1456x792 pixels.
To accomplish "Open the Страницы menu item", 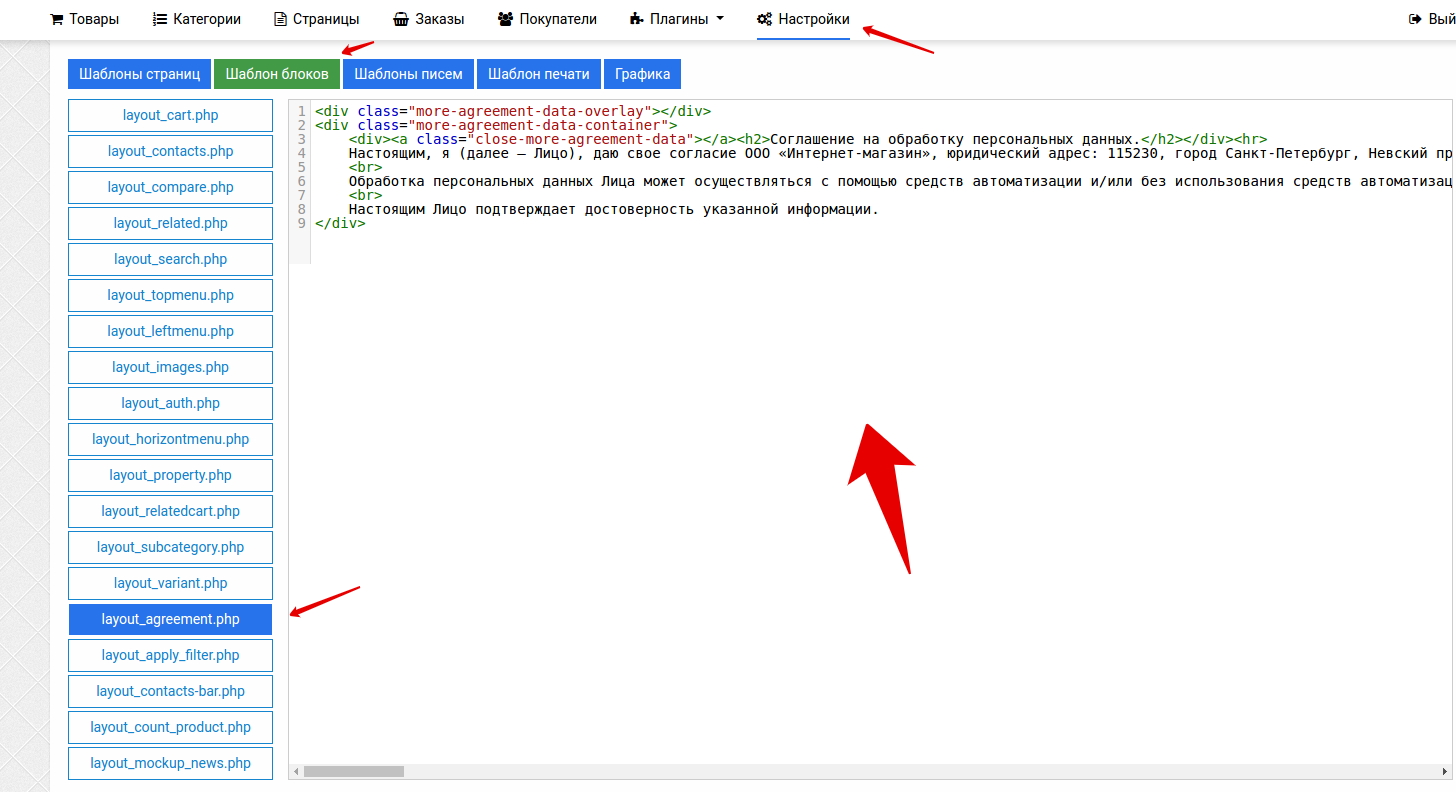I will (x=317, y=19).
